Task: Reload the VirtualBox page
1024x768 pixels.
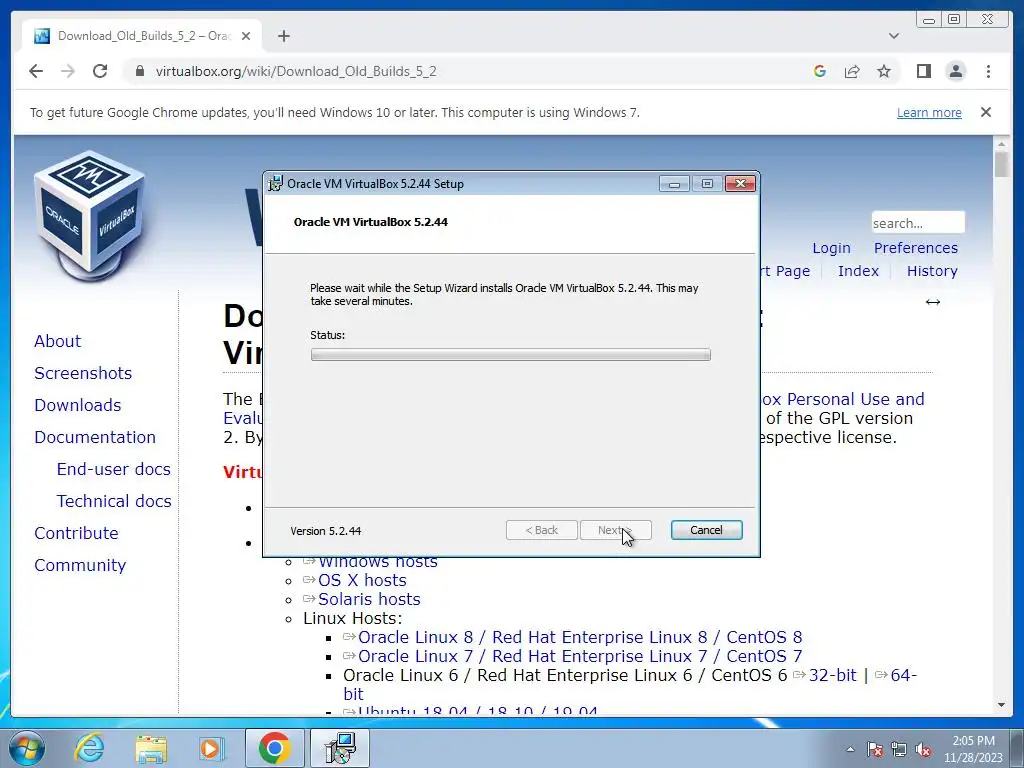Action: point(100,71)
